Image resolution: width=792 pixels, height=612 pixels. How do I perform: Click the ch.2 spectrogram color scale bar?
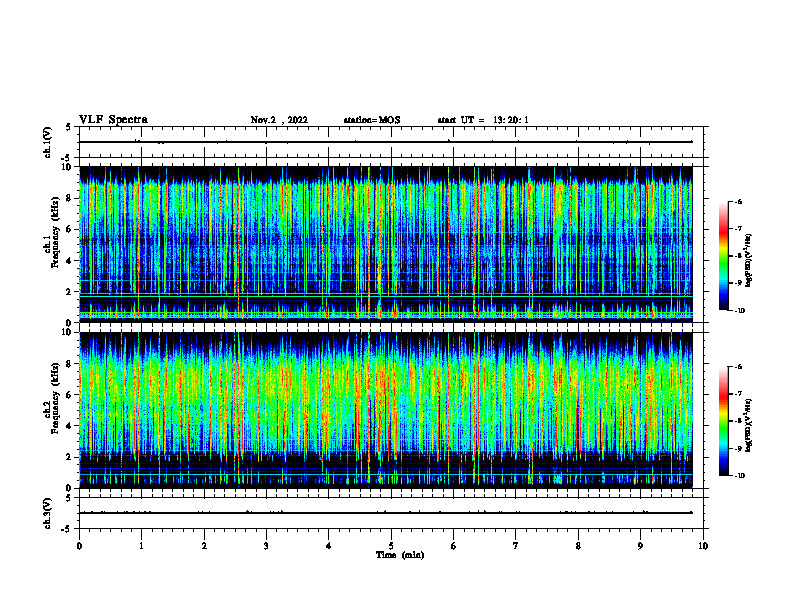(x=723, y=421)
